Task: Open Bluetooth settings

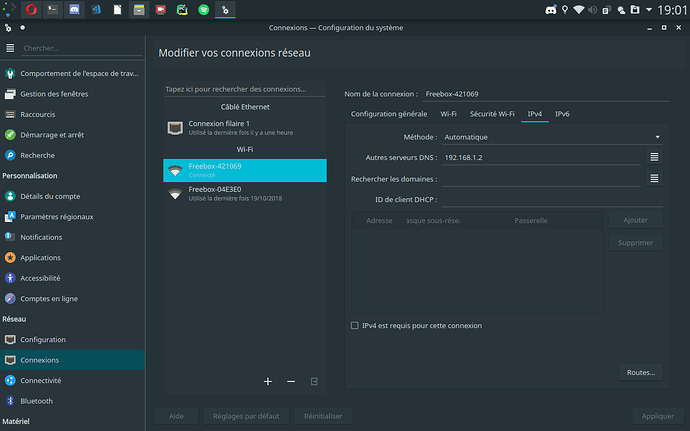Action: pos(73,401)
